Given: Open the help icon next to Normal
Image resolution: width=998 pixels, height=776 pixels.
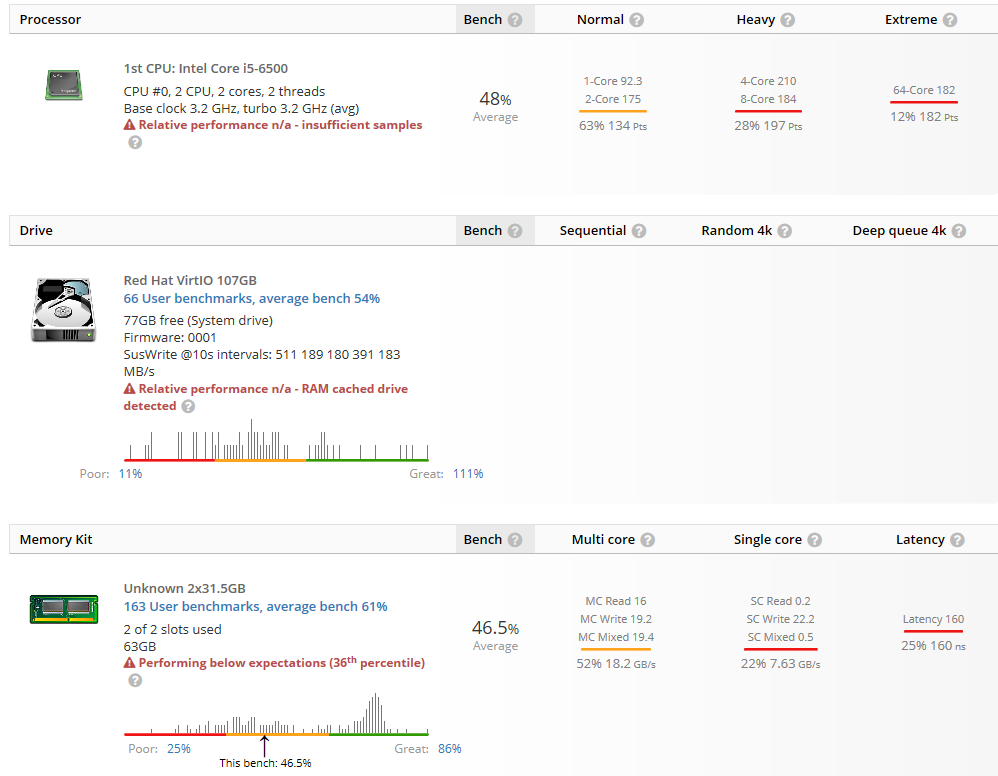Looking at the screenshot, I should pos(636,20).
